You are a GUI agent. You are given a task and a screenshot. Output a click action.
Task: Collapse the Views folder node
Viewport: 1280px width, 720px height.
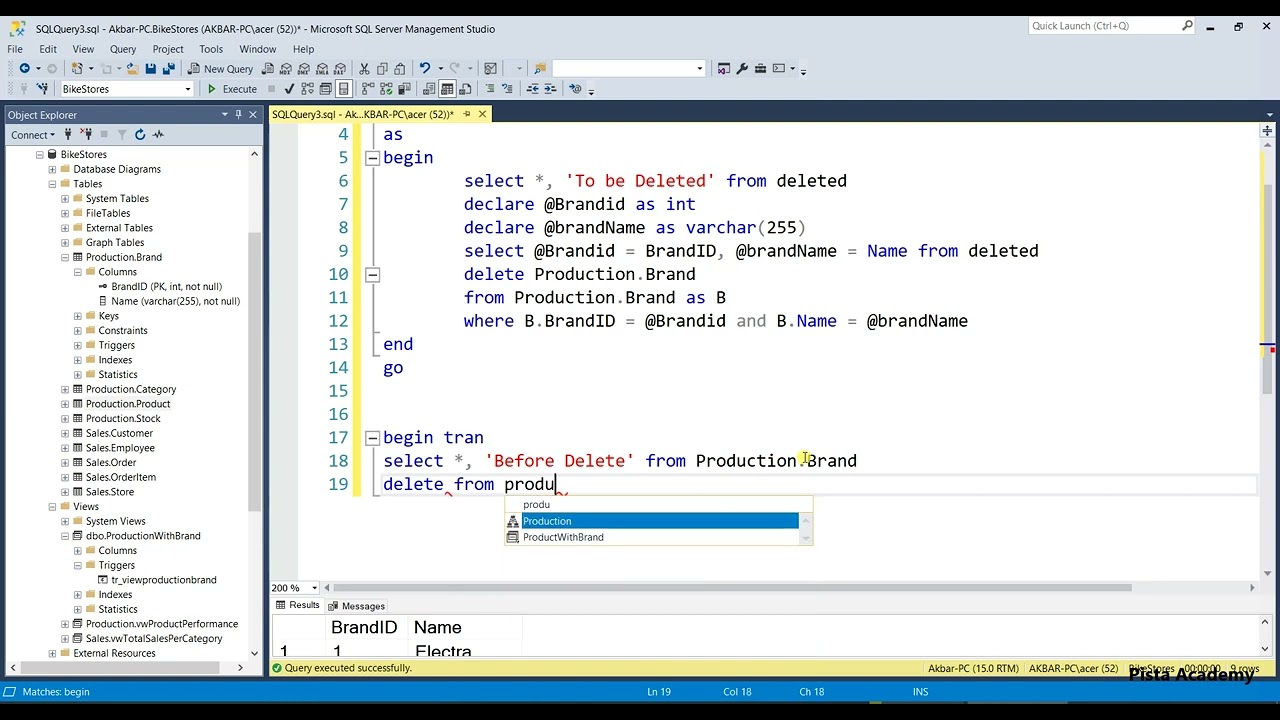[52, 506]
